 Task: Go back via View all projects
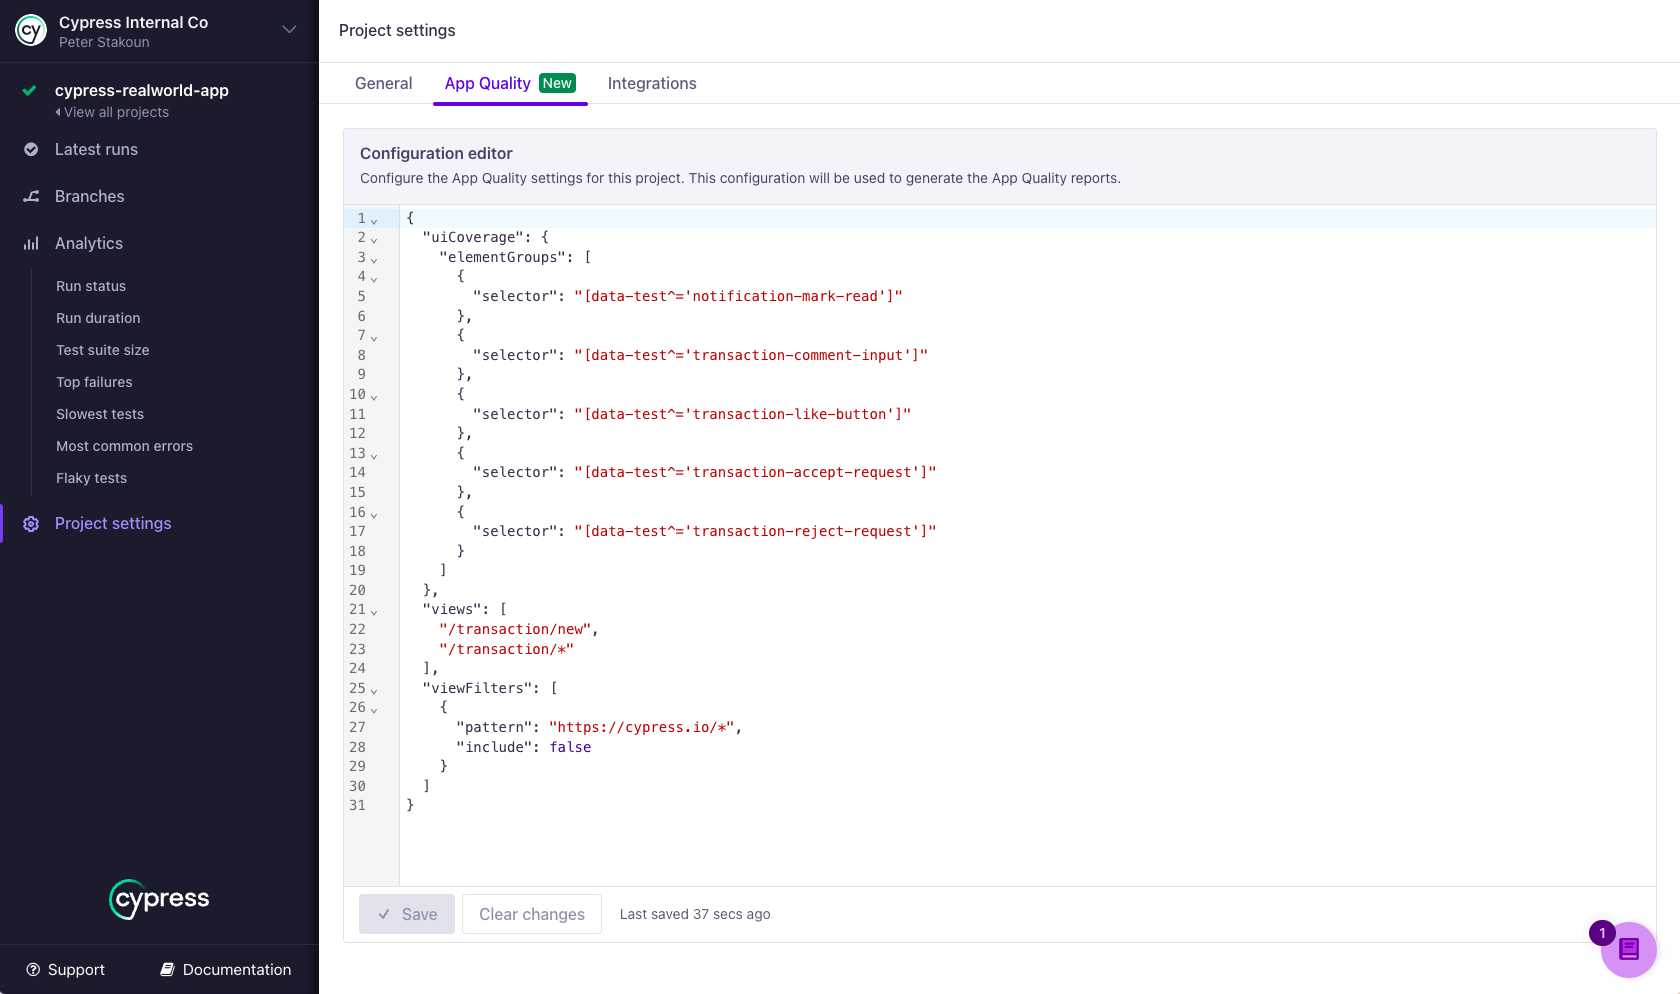point(112,112)
